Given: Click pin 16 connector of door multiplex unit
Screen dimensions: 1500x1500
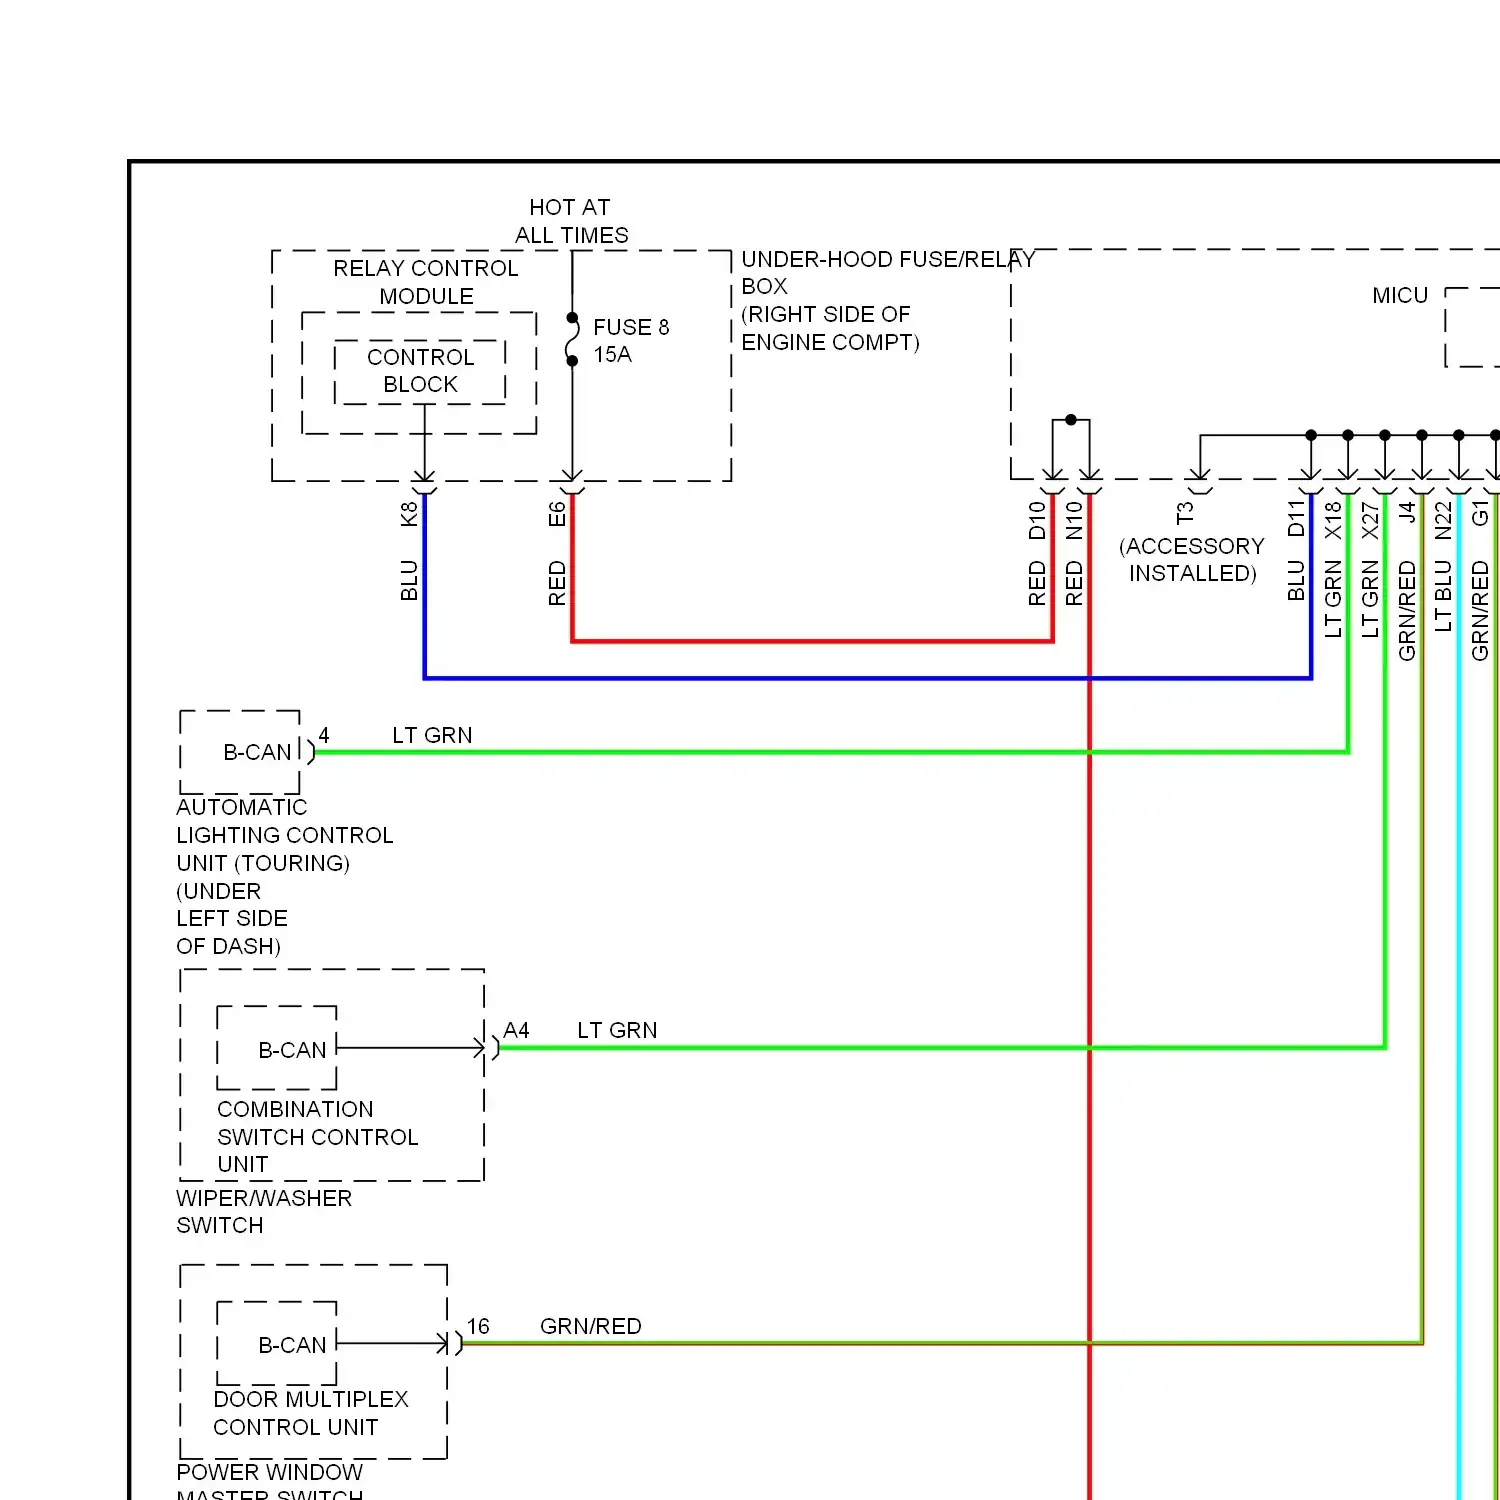Looking at the screenshot, I should point(458,1343).
